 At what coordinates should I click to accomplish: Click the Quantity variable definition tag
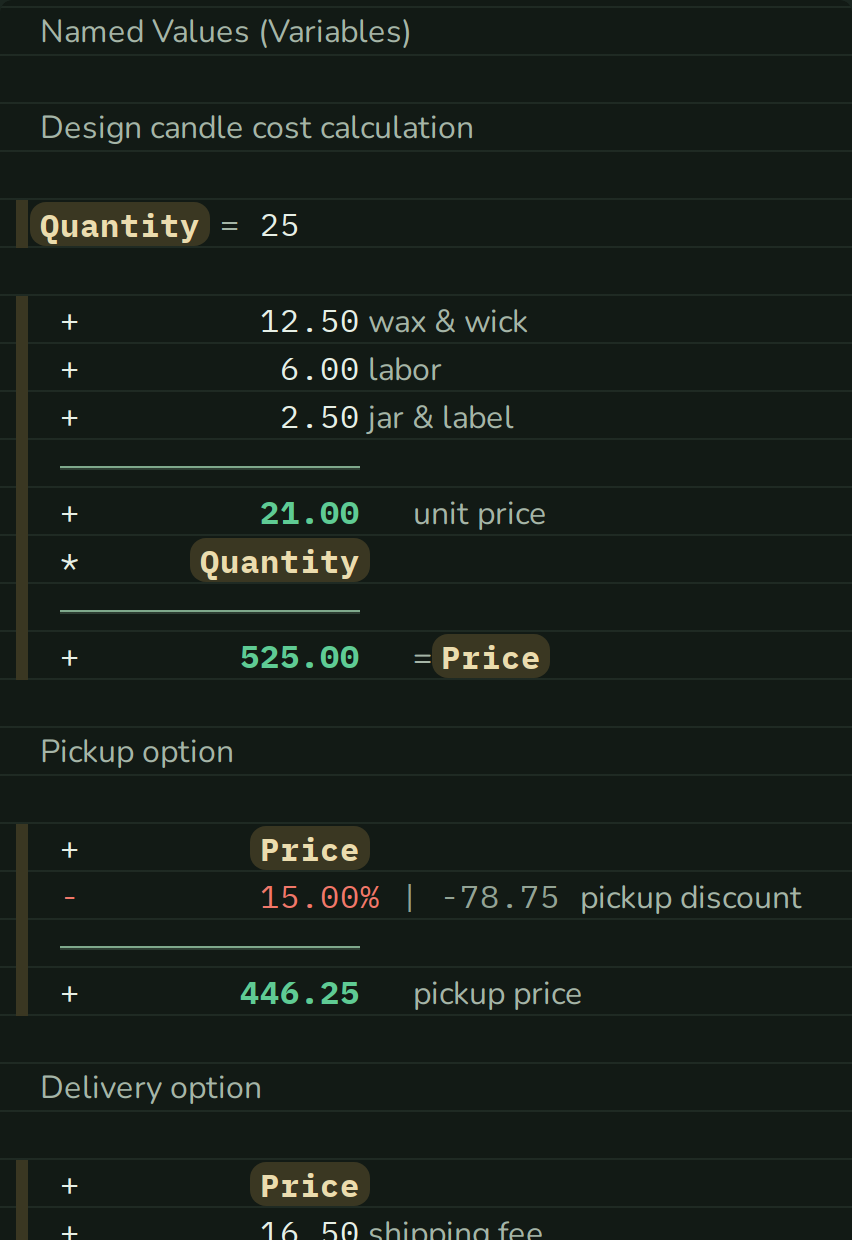point(120,225)
